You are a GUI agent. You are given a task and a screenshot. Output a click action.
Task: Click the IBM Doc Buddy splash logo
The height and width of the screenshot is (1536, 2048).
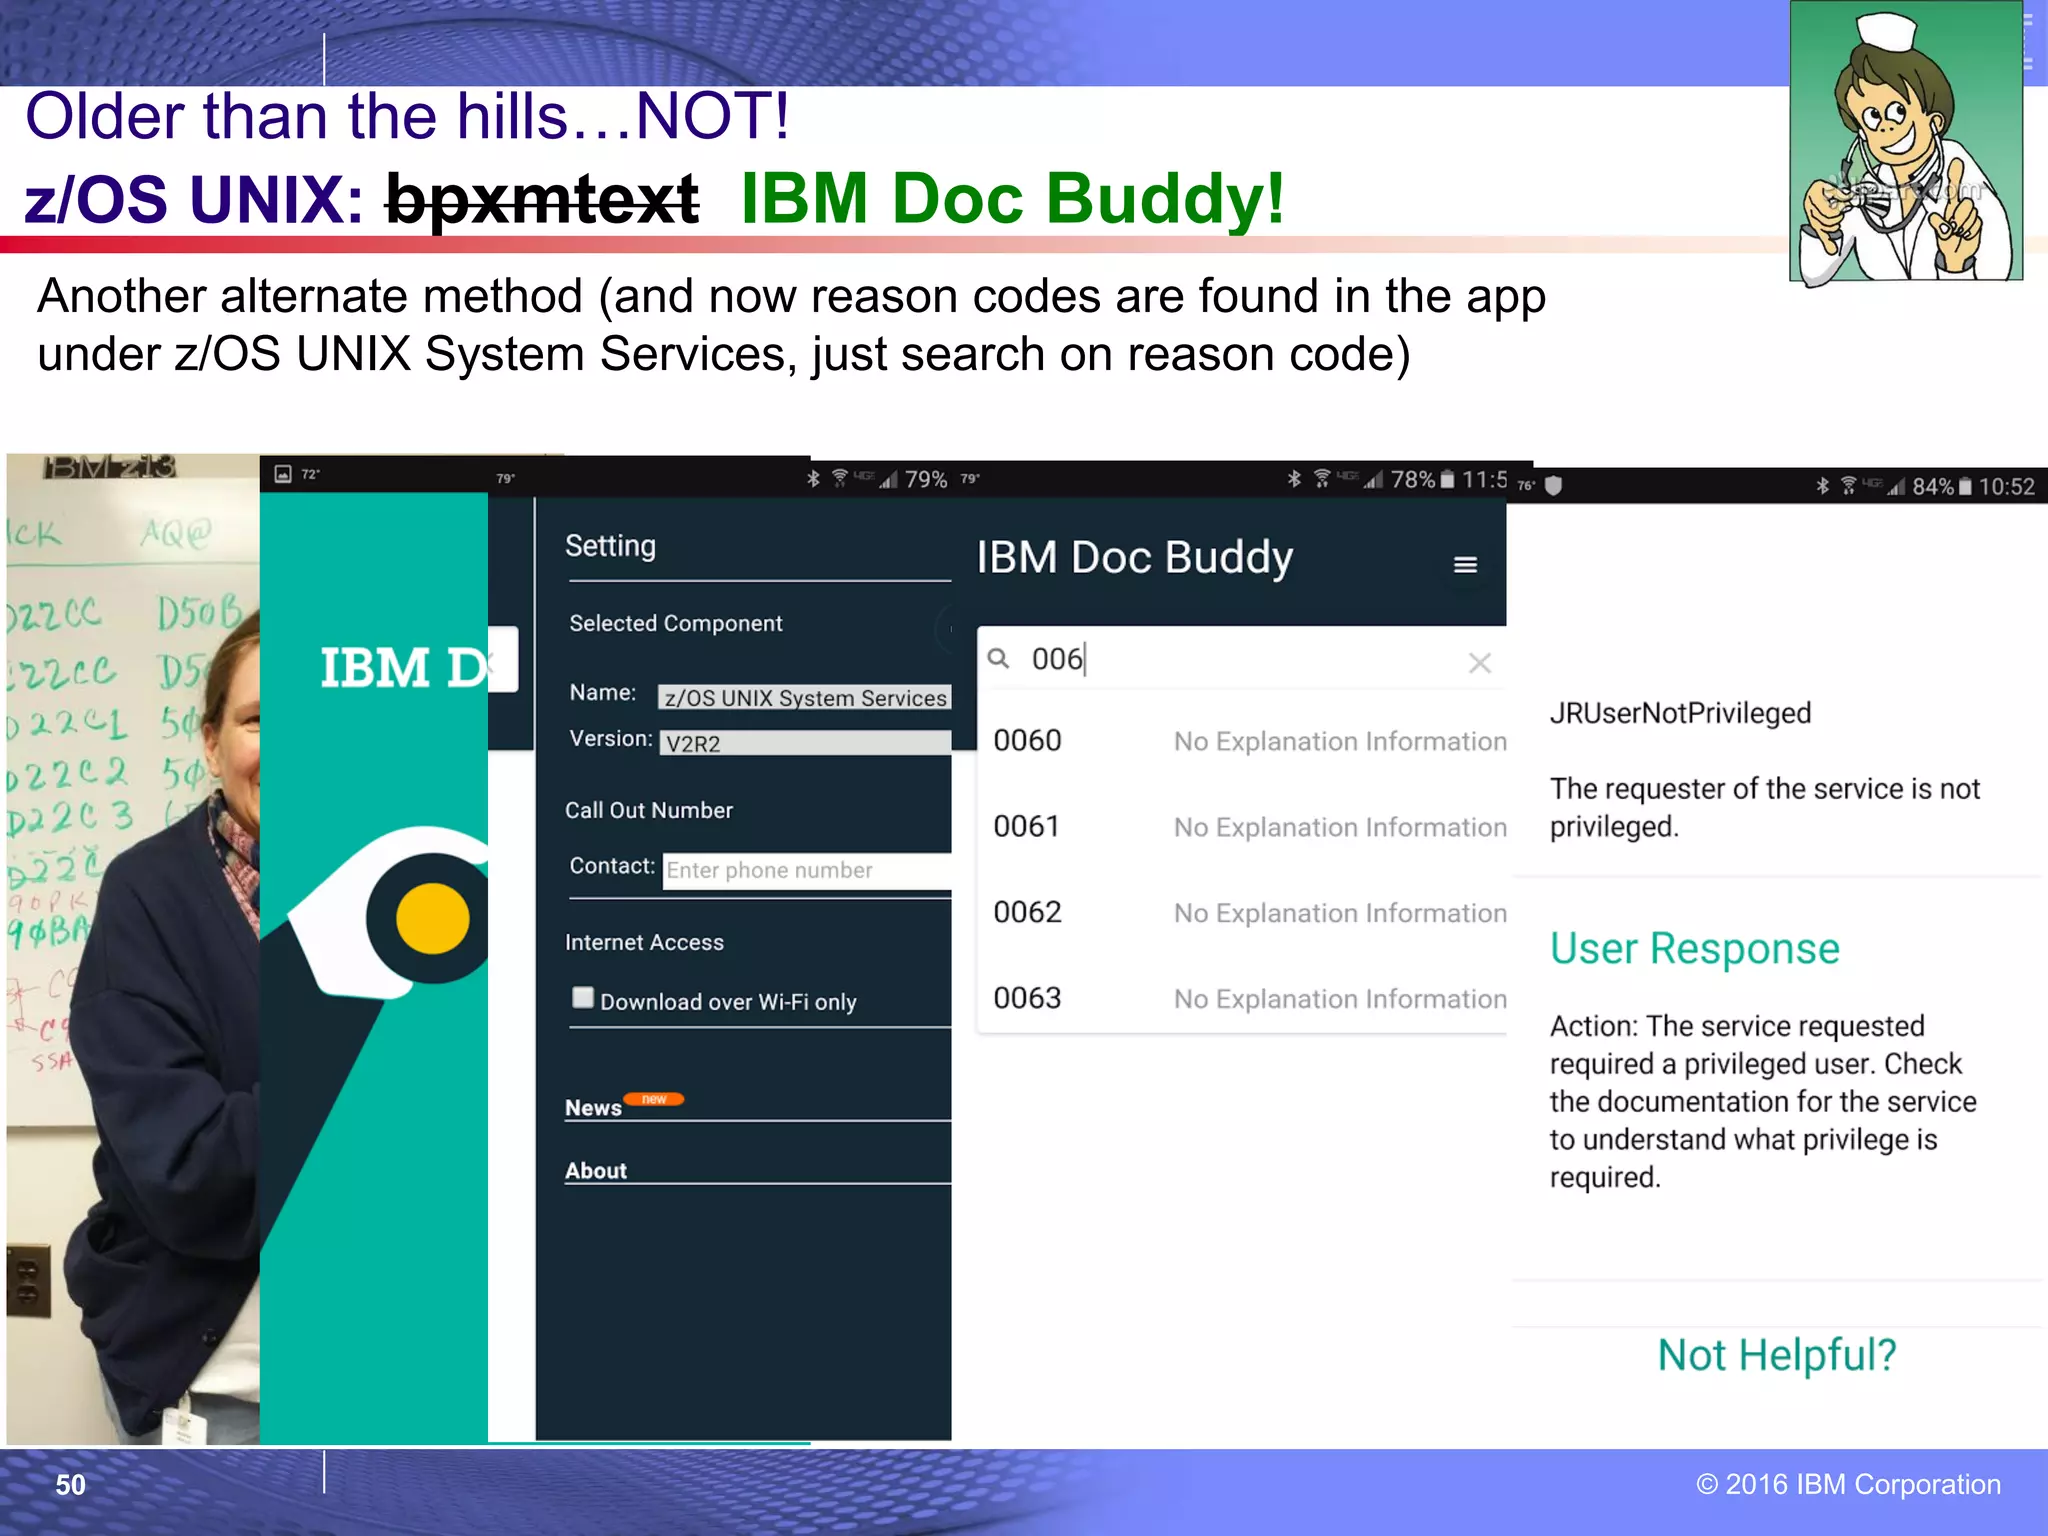coord(404,668)
